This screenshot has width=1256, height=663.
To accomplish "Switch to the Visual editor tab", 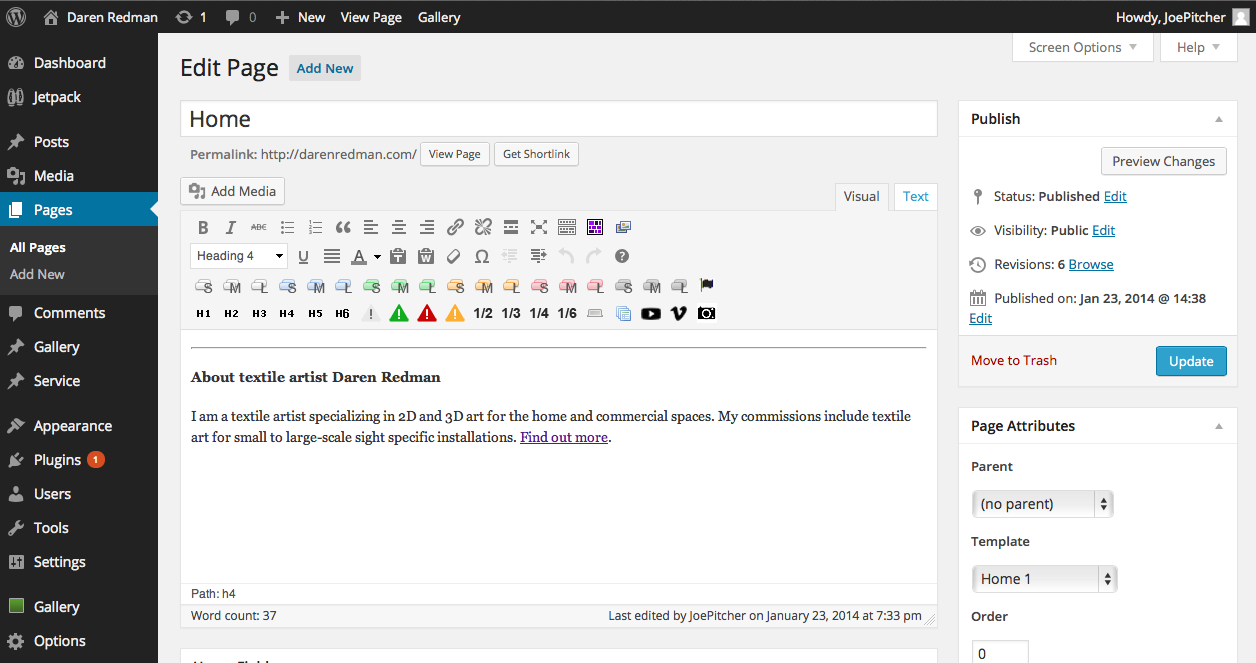I will click(861, 197).
